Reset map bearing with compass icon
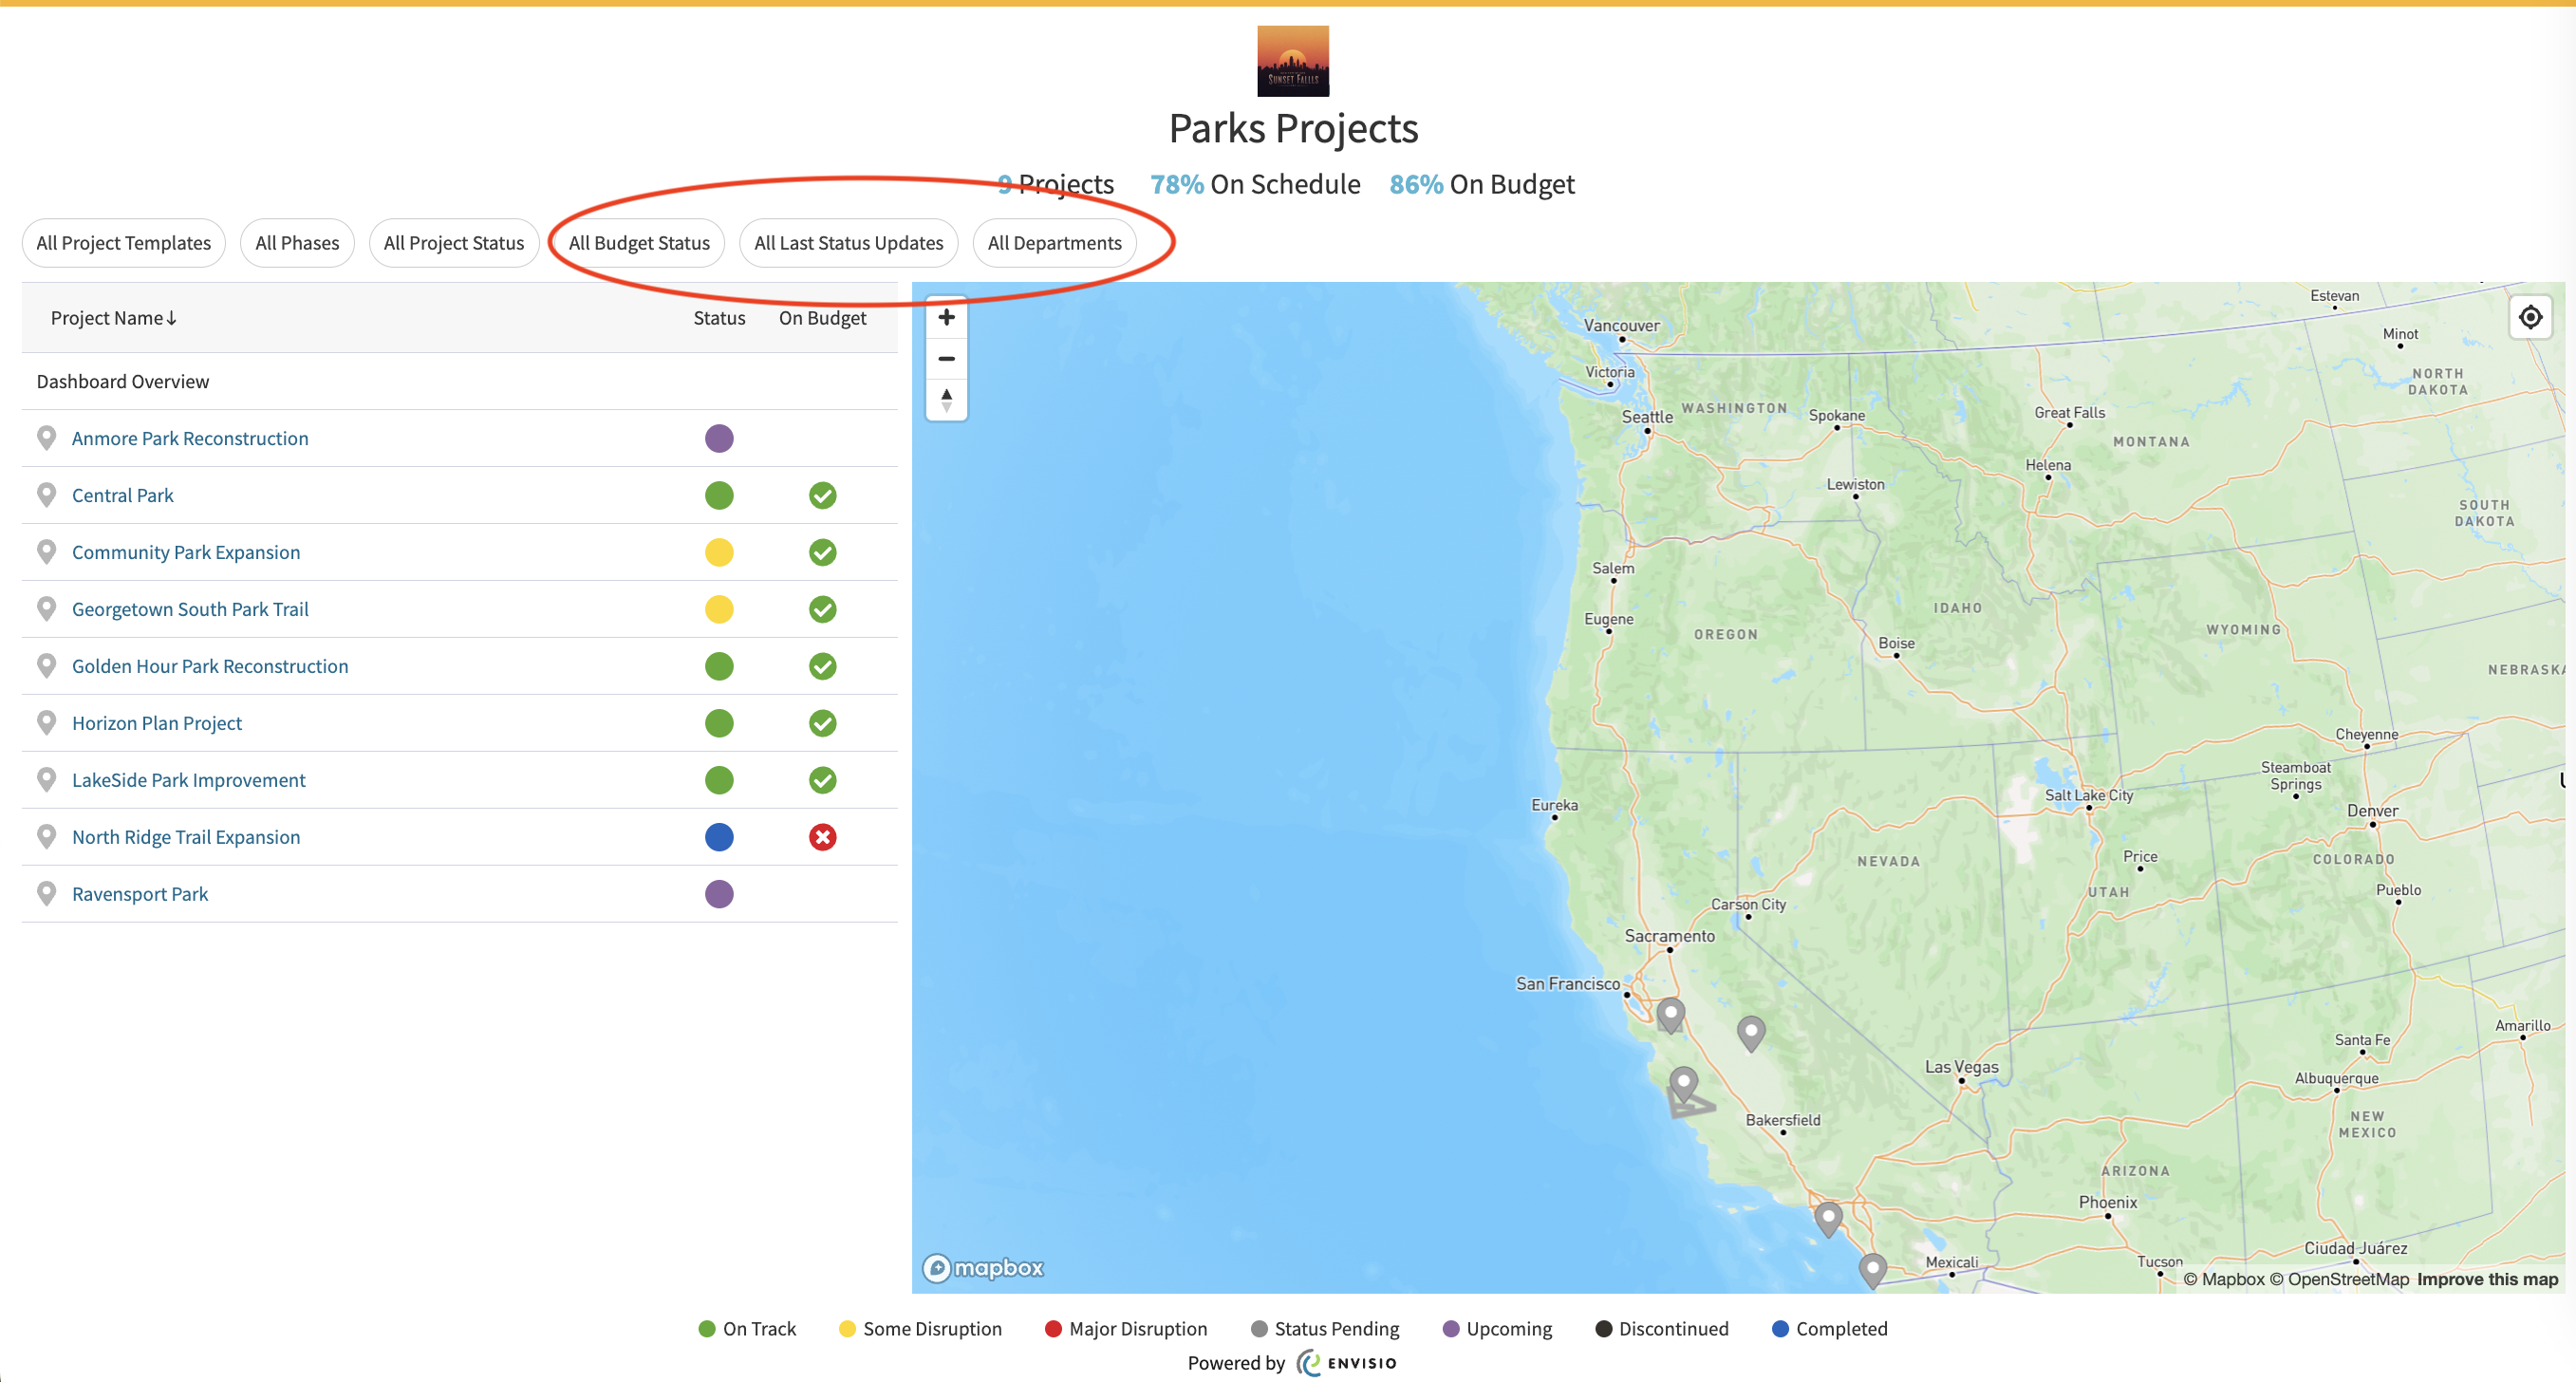This screenshot has width=2576, height=1382. [946, 400]
